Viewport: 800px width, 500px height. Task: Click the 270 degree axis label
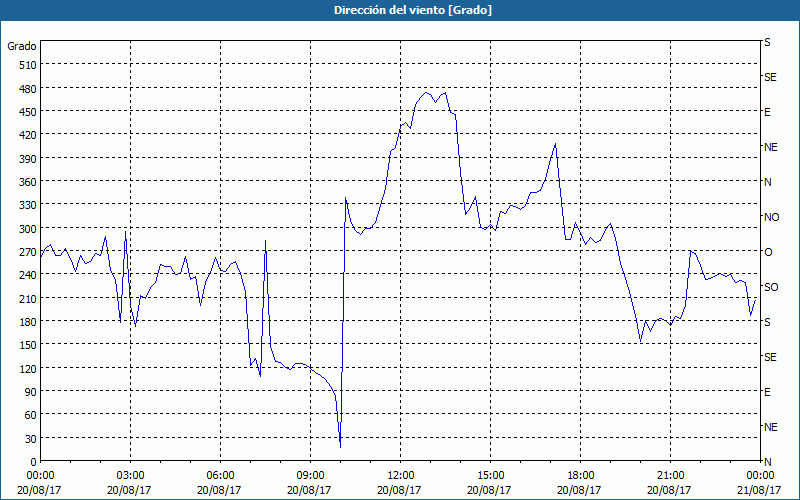tap(28, 252)
